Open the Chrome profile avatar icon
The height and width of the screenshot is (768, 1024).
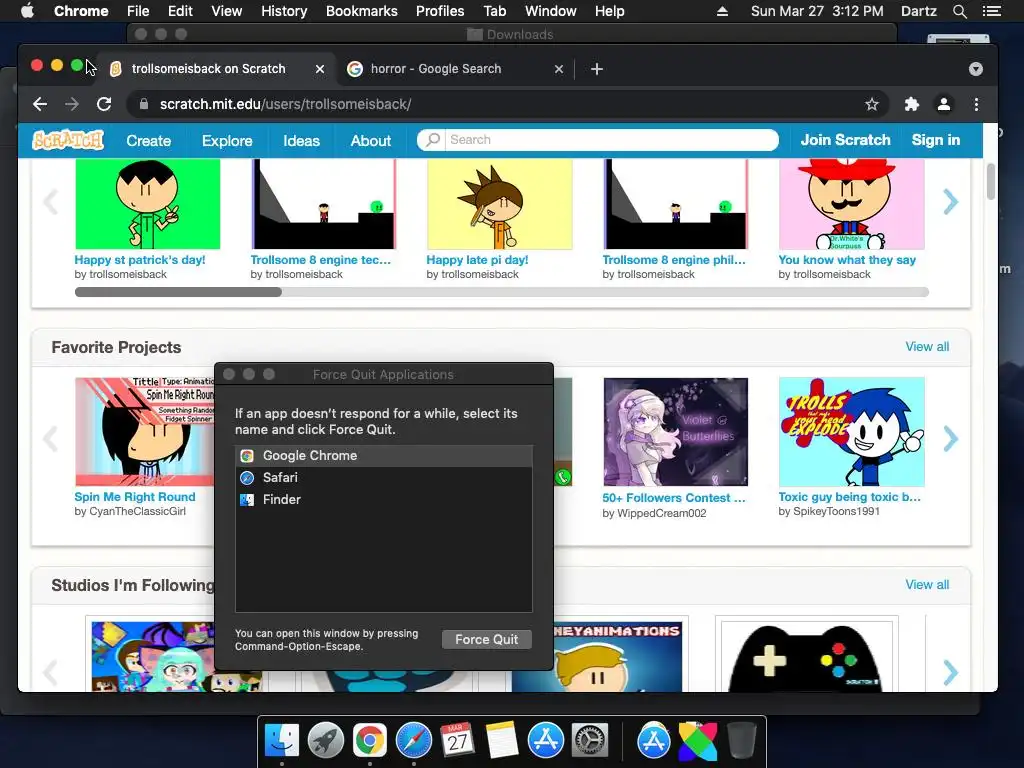tap(944, 104)
